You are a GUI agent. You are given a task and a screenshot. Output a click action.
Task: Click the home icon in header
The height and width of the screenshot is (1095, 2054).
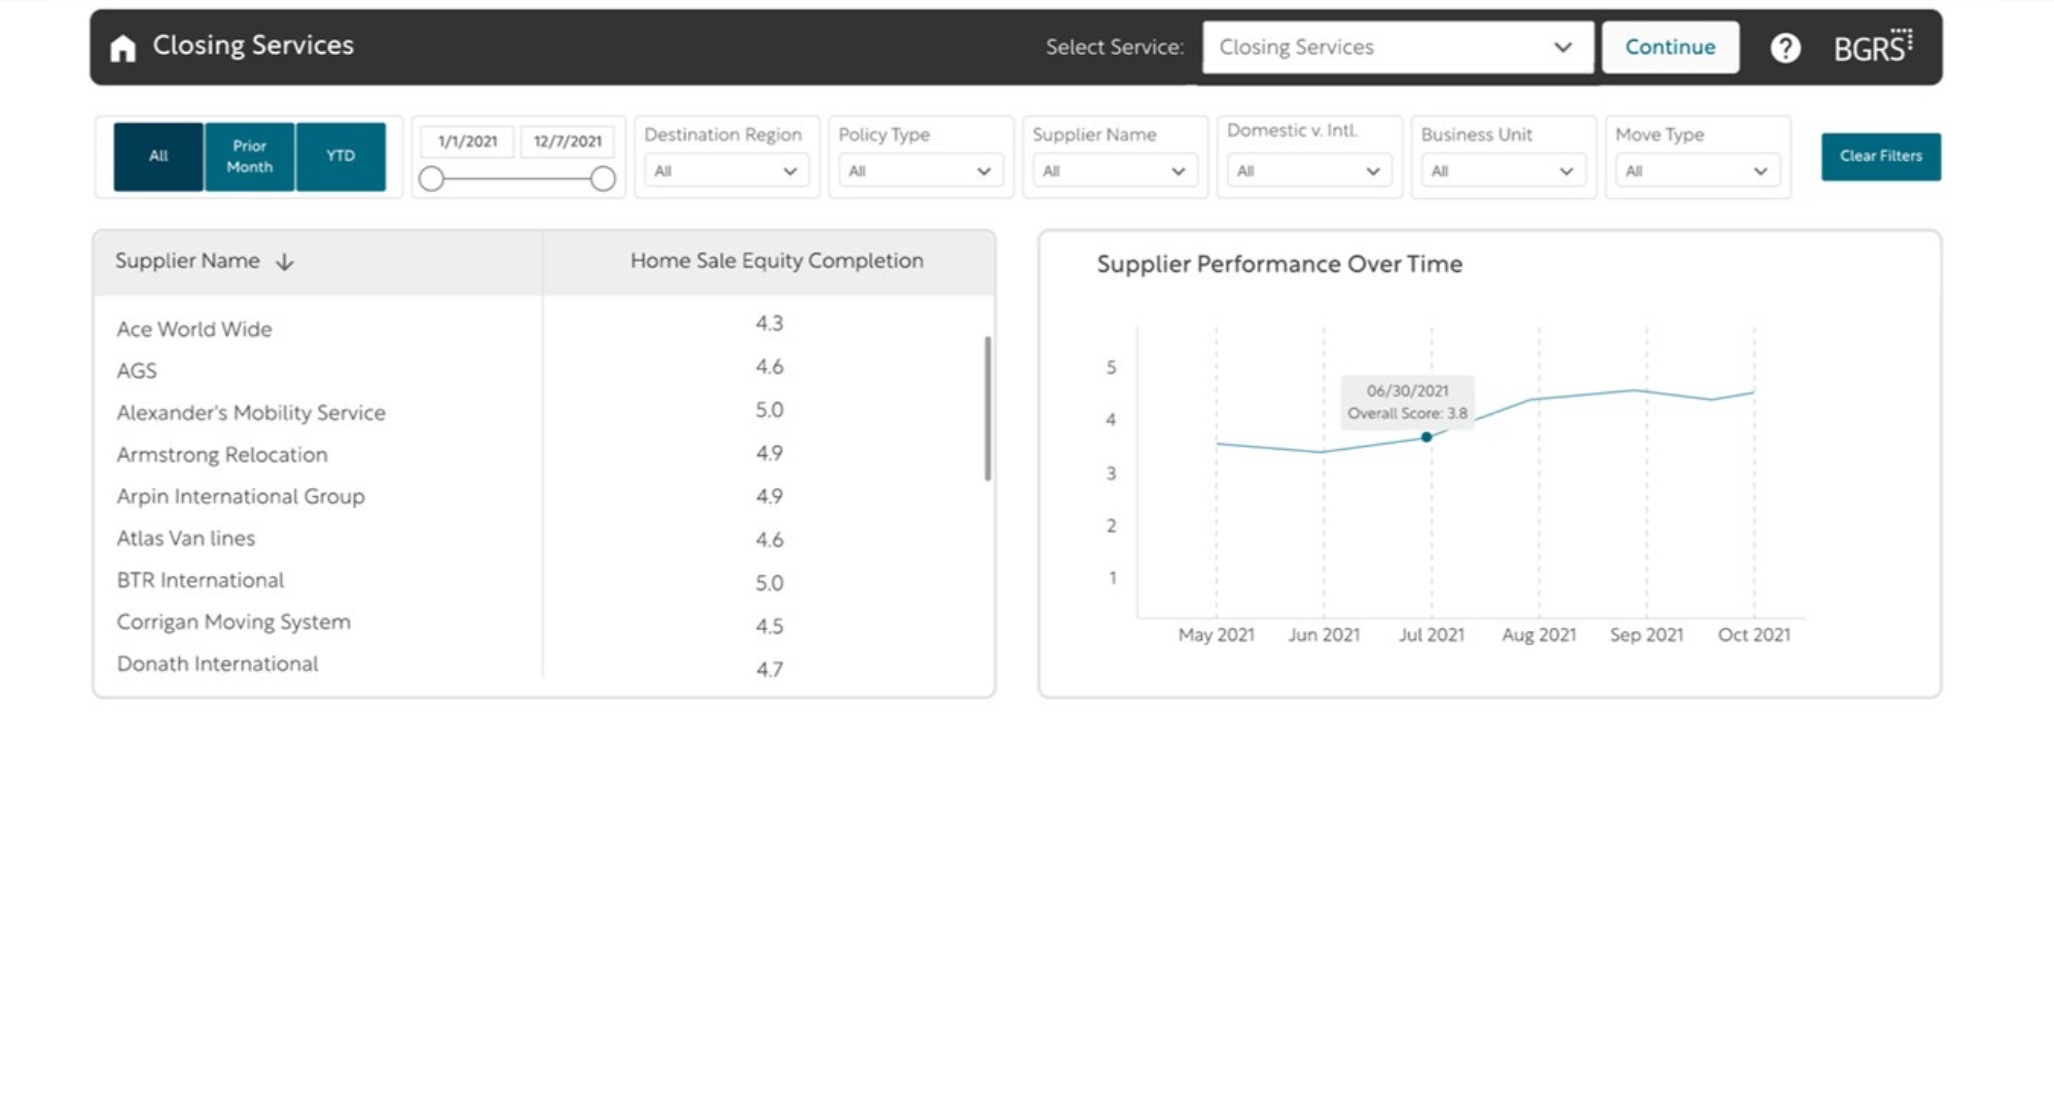tap(122, 48)
